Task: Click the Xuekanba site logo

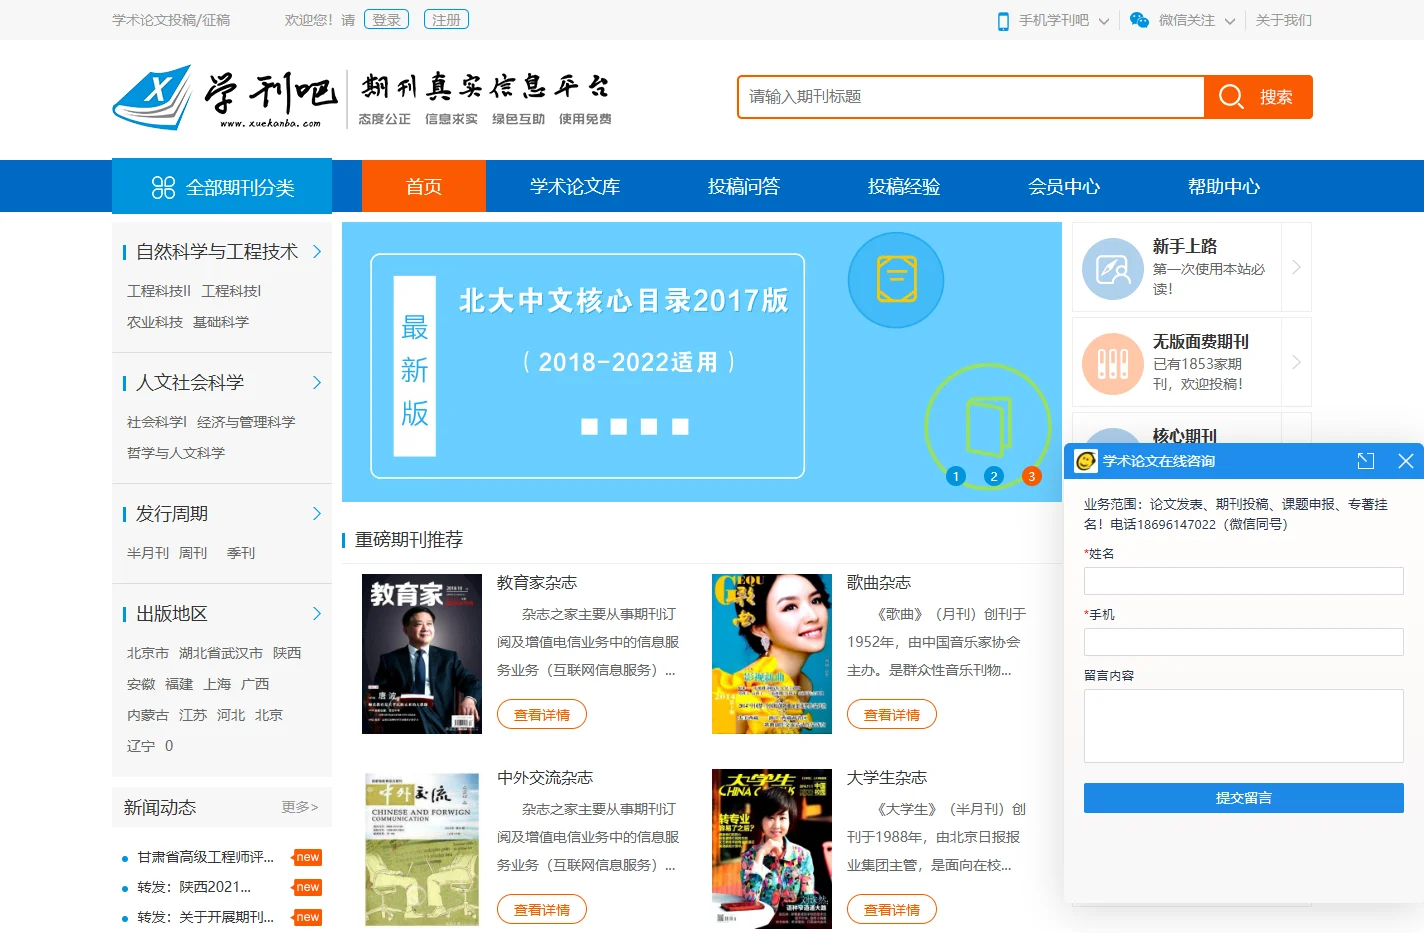Action: pos(225,97)
